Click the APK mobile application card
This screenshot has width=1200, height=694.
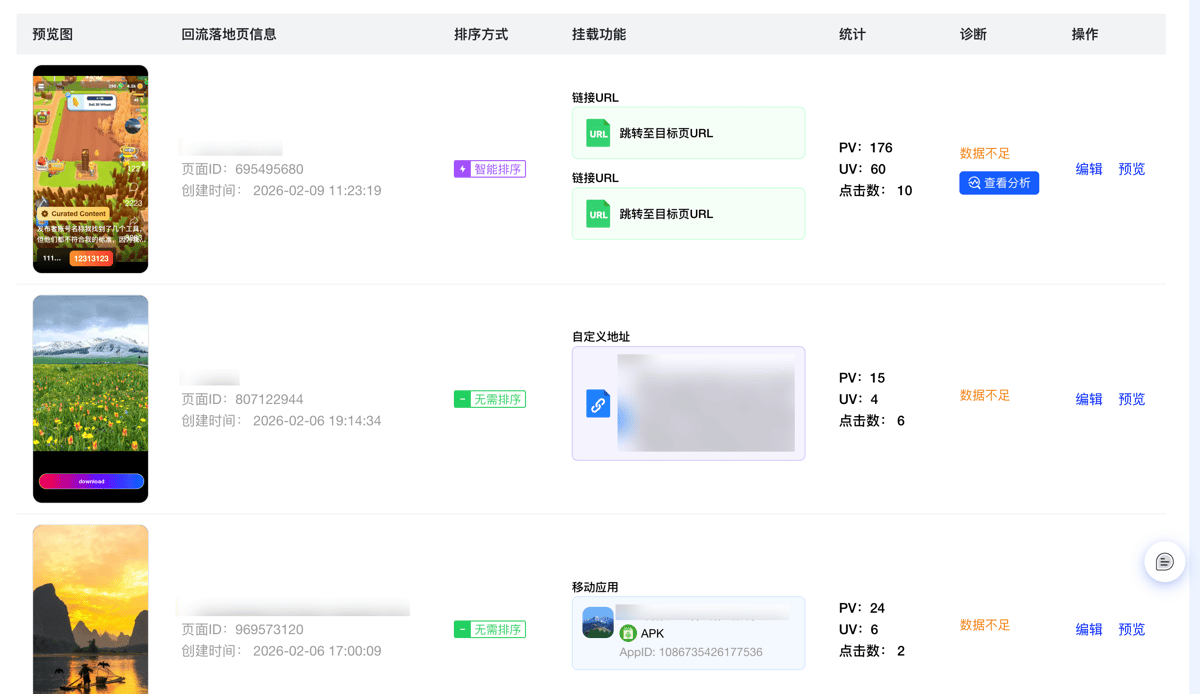tap(688, 633)
